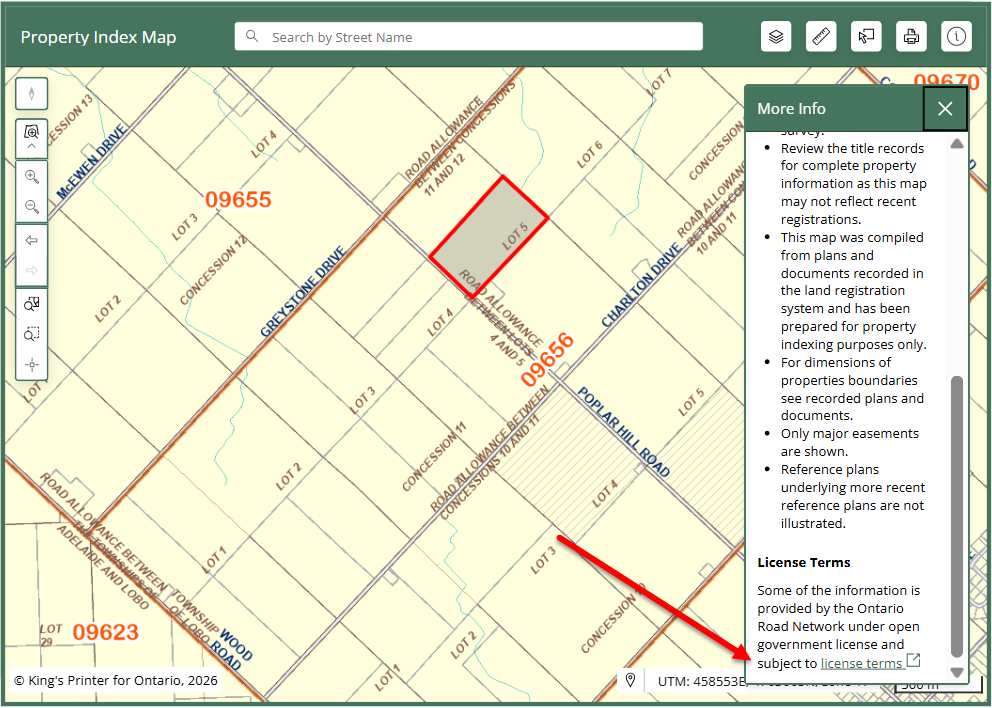Screen dimensions: 992x708
Task: Reset map orientation with compass
Action: [32, 94]
